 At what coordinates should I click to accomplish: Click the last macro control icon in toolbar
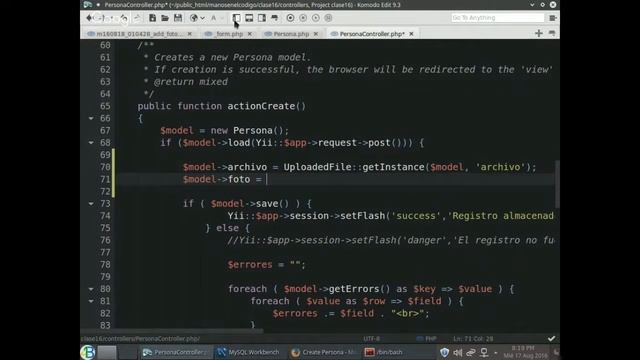328,18
